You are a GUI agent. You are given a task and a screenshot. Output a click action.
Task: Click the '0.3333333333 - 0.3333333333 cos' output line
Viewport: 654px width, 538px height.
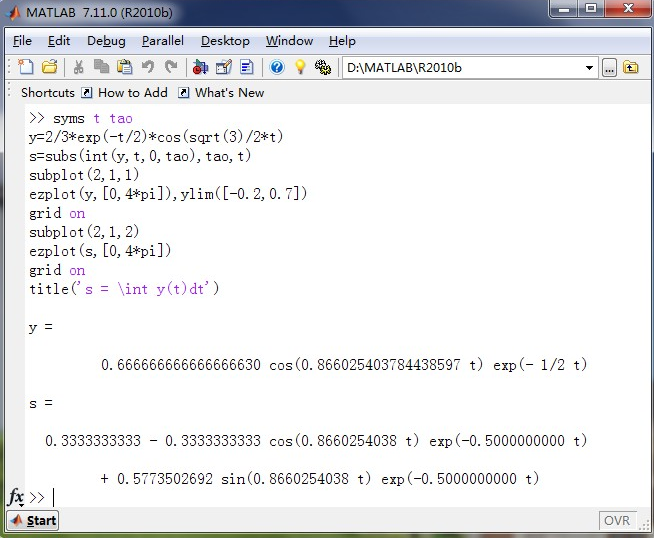pyautogui.click(x=316, y=441)
